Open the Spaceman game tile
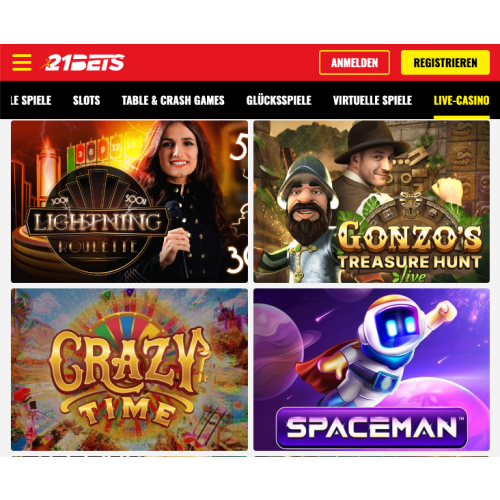 coord(371,370)
